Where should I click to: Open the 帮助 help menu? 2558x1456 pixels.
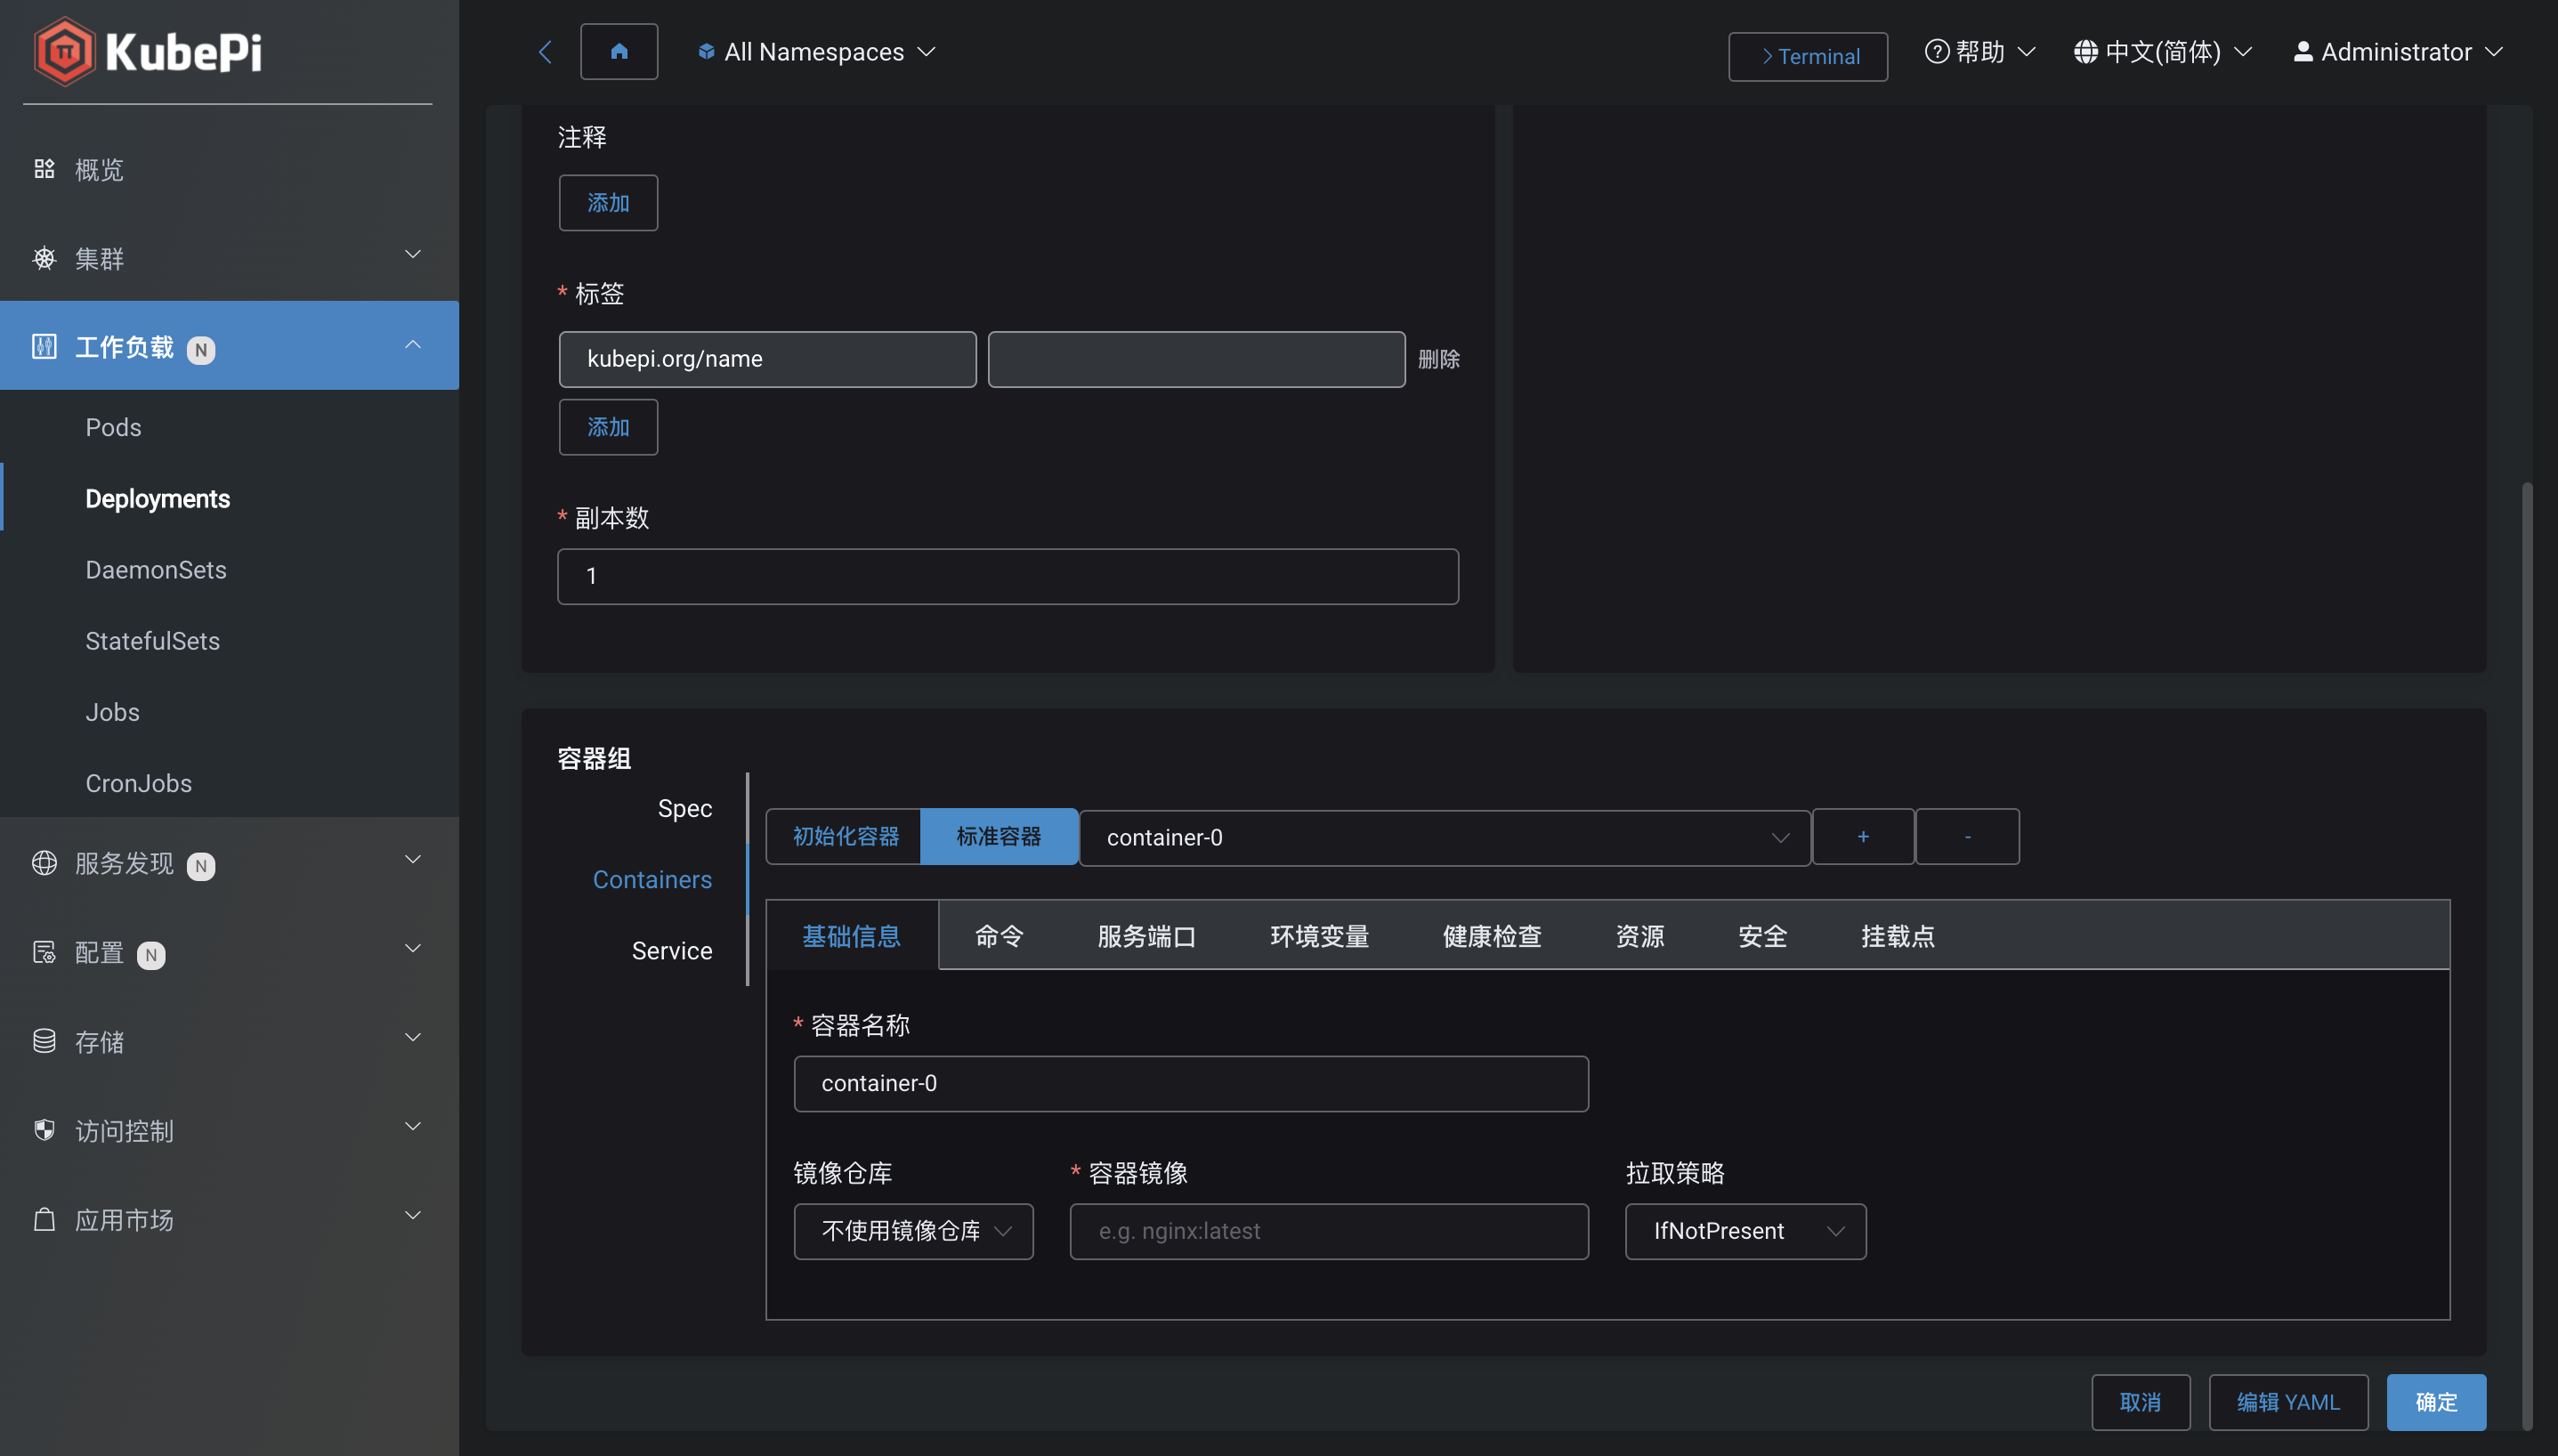pyautogui.click(x=1980, y=51)
